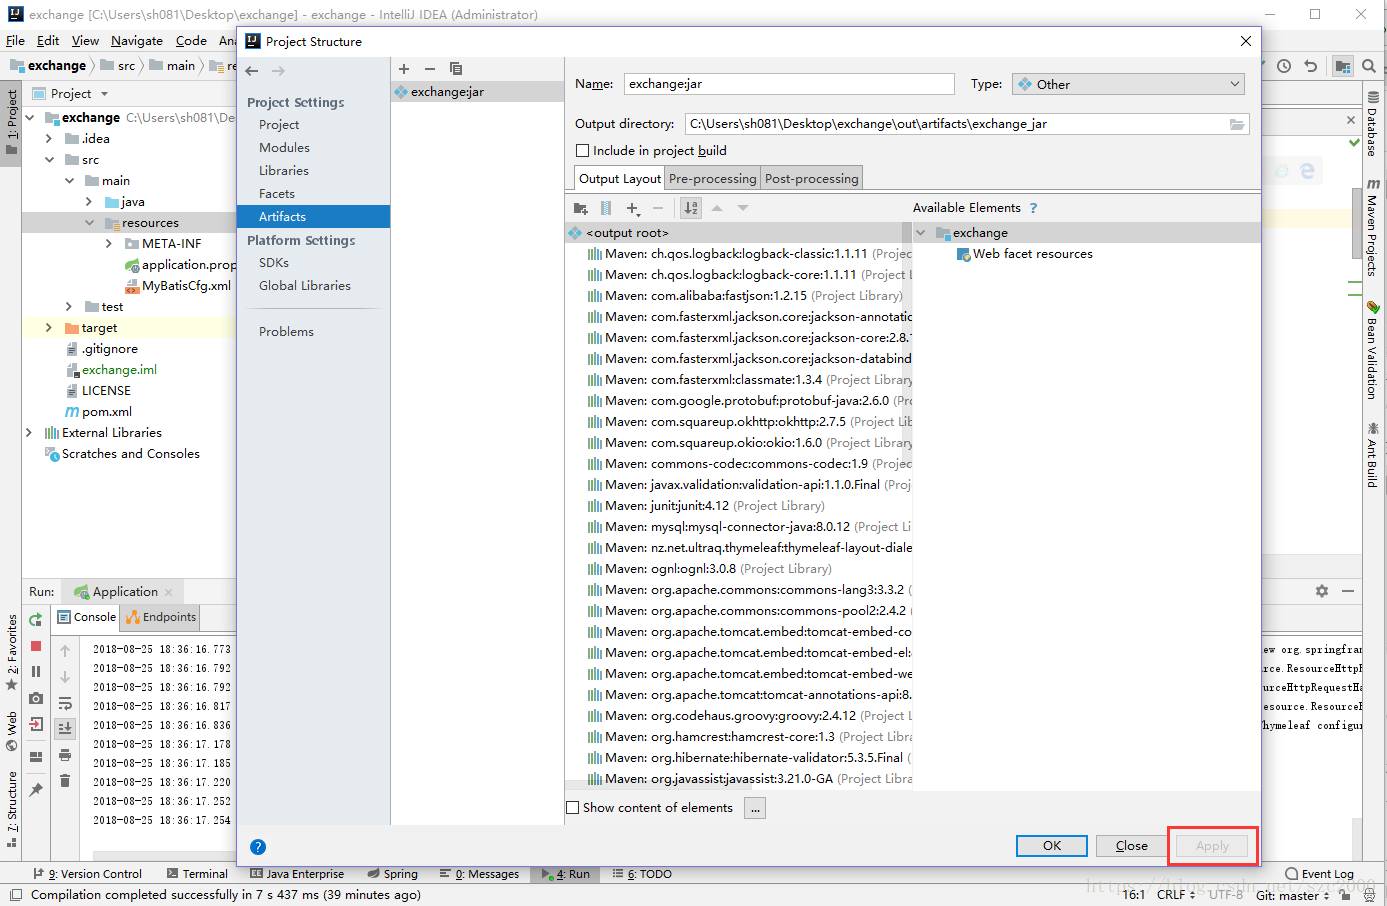This screenshot has height=906, width=1387.
Task: Click the back arrow in Project Structure
Action: pos(252,71)
